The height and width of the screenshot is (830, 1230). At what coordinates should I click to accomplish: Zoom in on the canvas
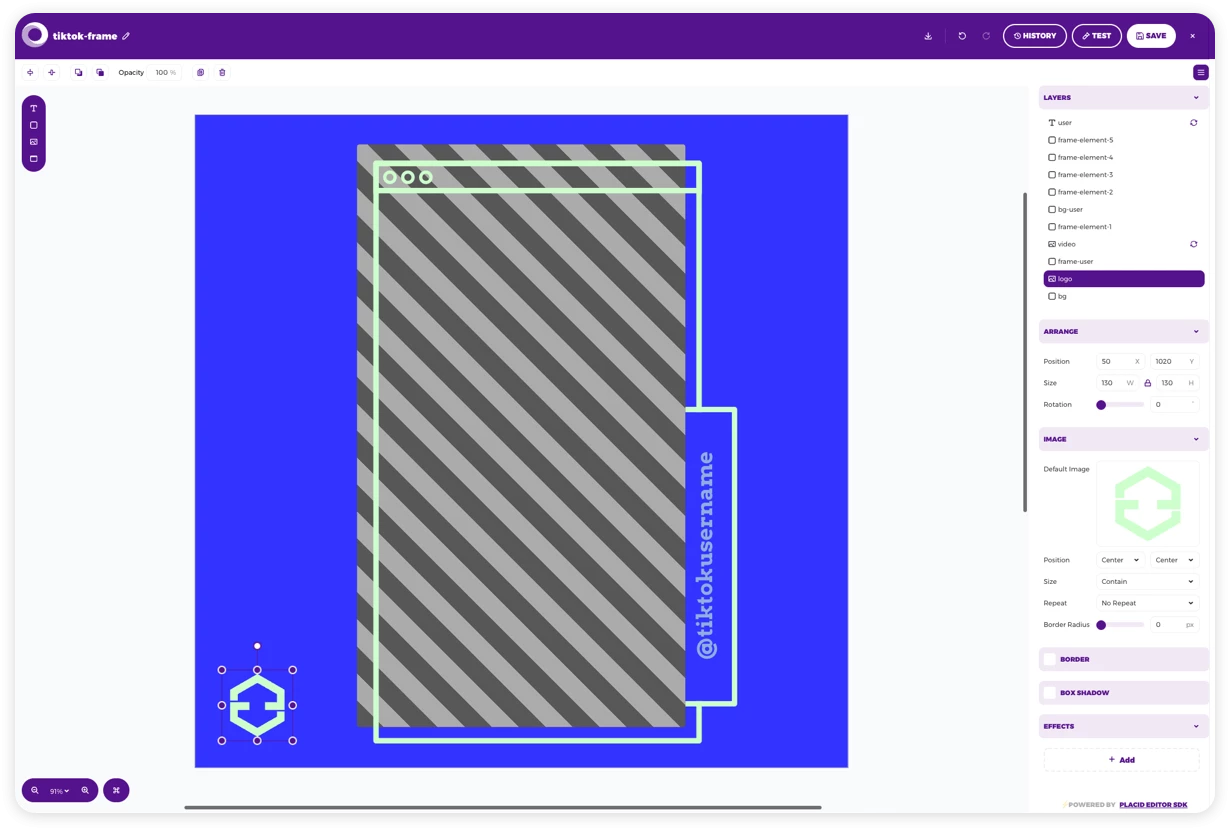[85, 791]
